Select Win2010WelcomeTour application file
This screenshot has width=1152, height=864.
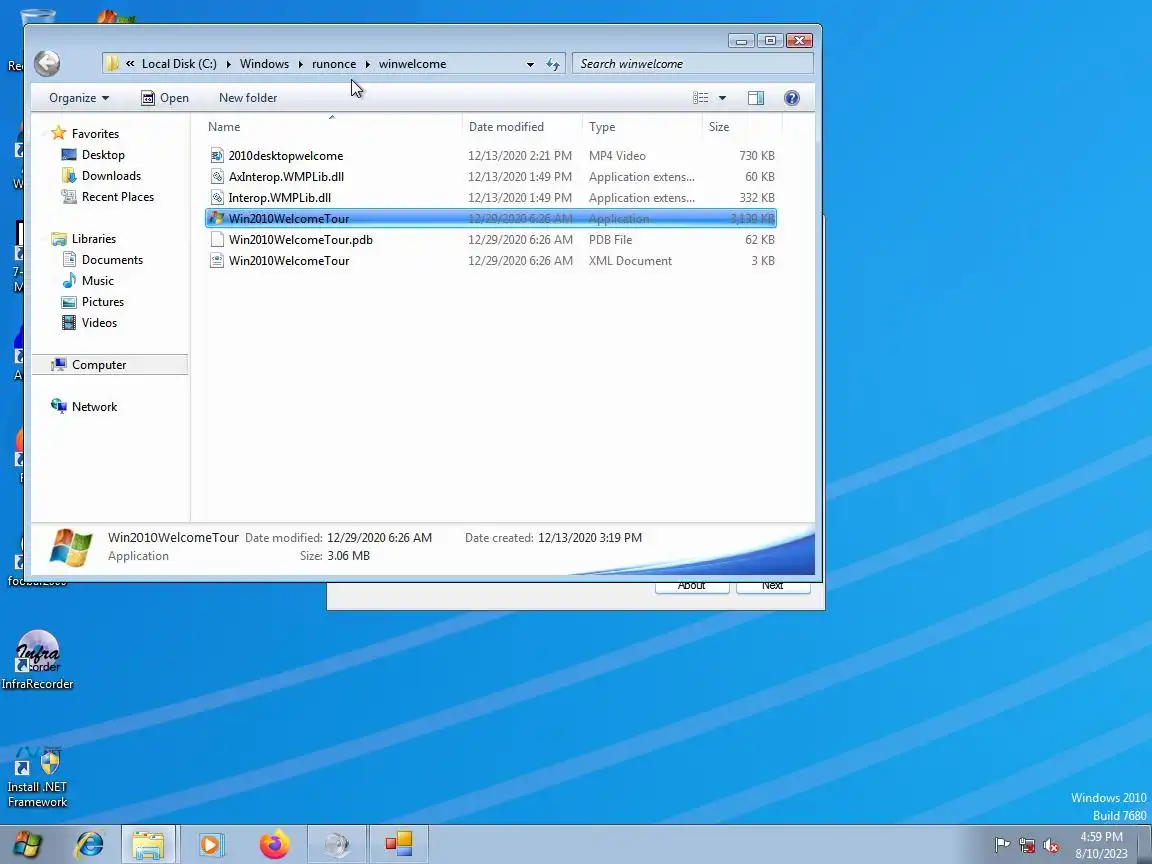491,218
